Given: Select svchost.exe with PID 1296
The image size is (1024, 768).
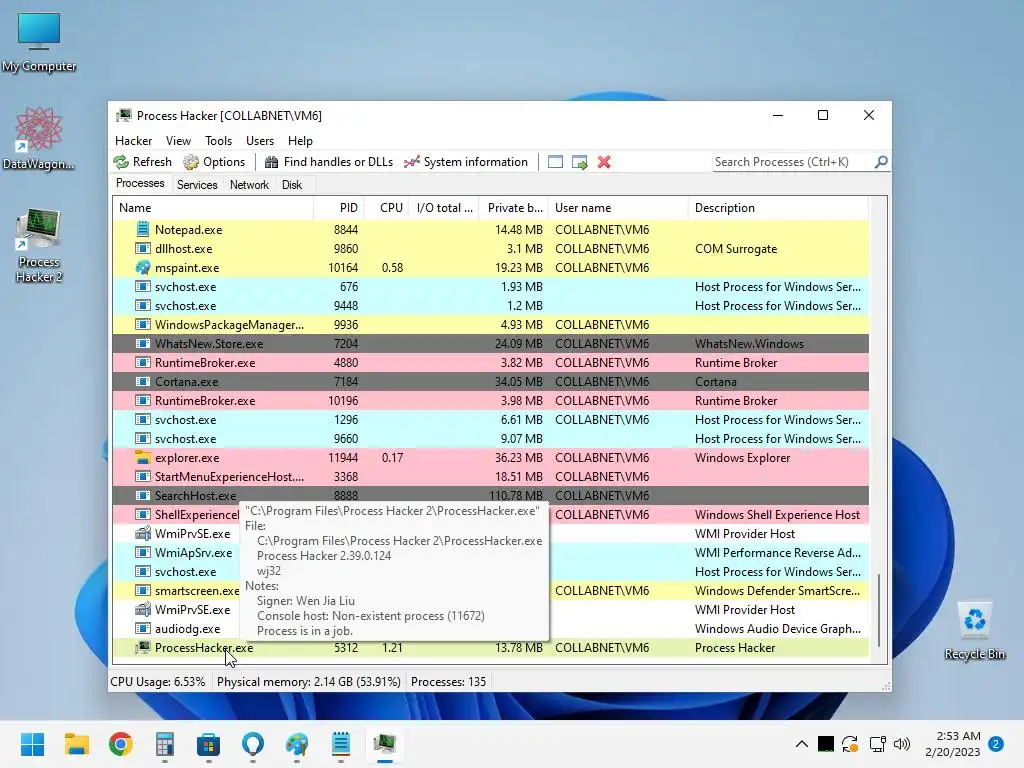Looking at the screenshot, I should point(490,419).
